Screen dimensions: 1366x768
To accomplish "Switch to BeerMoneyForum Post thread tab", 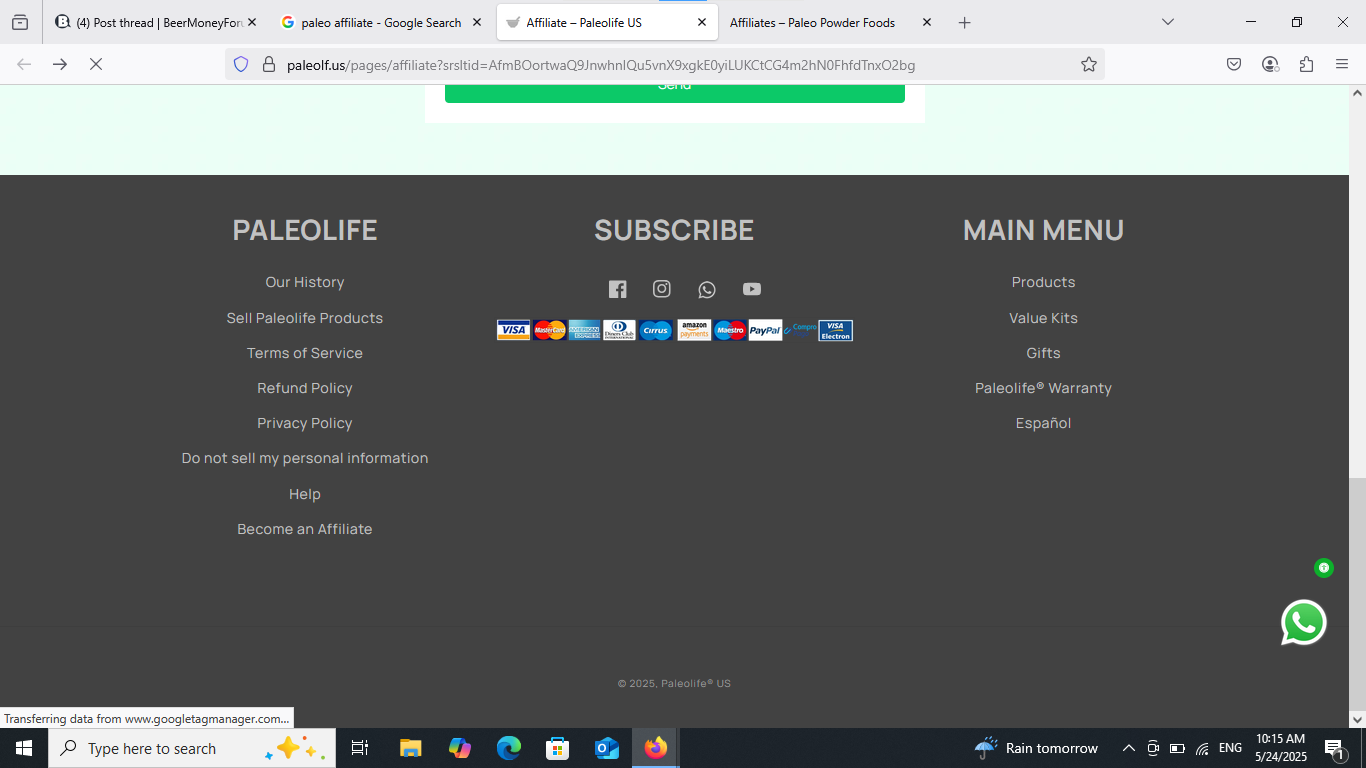I will pyautogui.click(x=156, y=22).
